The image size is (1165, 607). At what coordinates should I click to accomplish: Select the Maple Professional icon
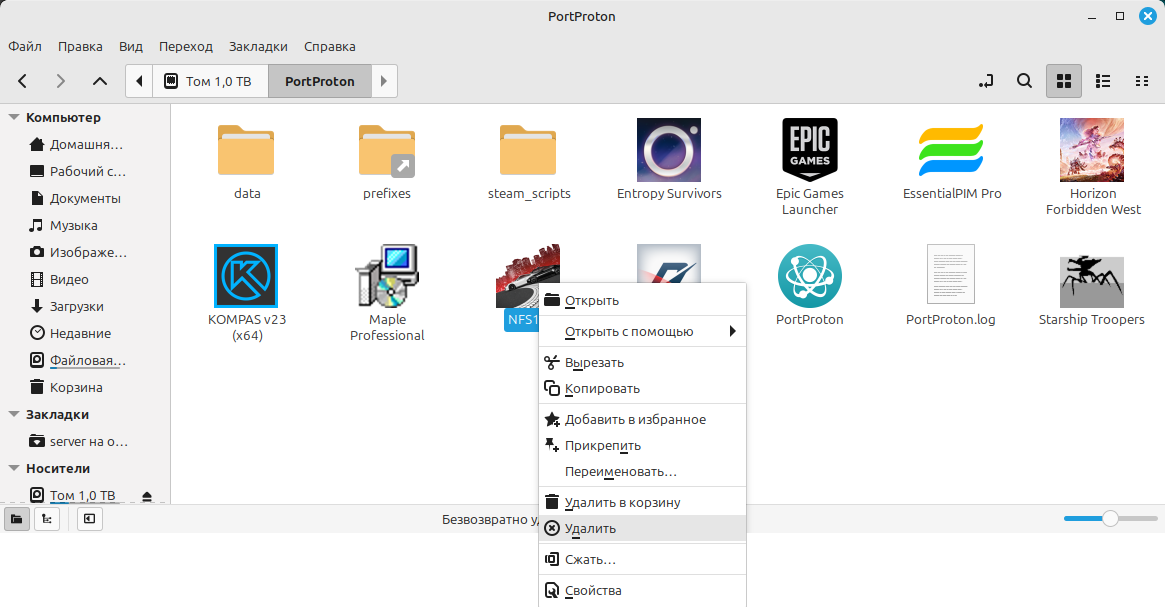(387, 276)
